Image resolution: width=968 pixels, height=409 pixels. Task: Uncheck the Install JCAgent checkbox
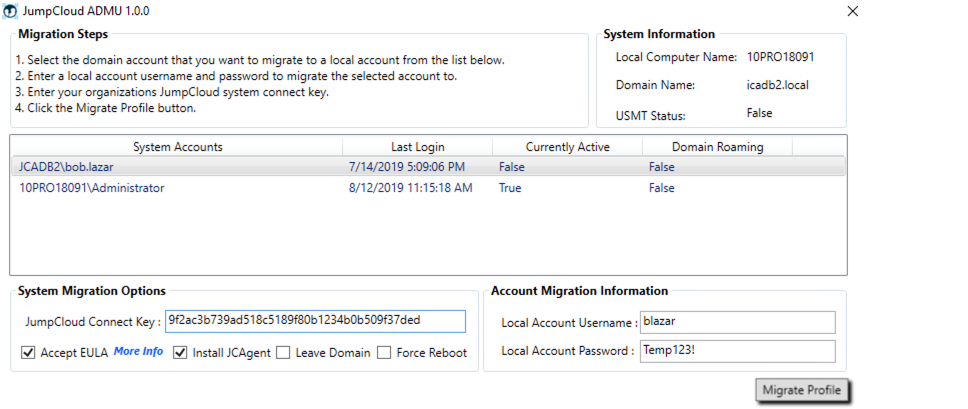pyautogui.click(x=180, y=353)
